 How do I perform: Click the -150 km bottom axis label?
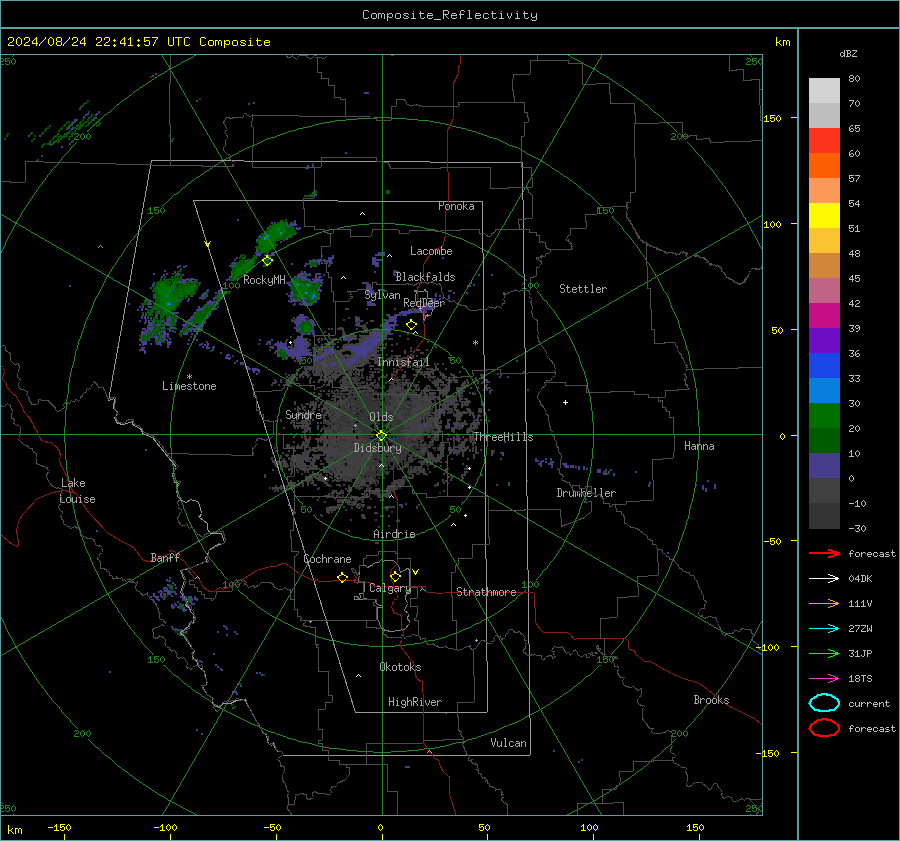(x=59, y=827)
